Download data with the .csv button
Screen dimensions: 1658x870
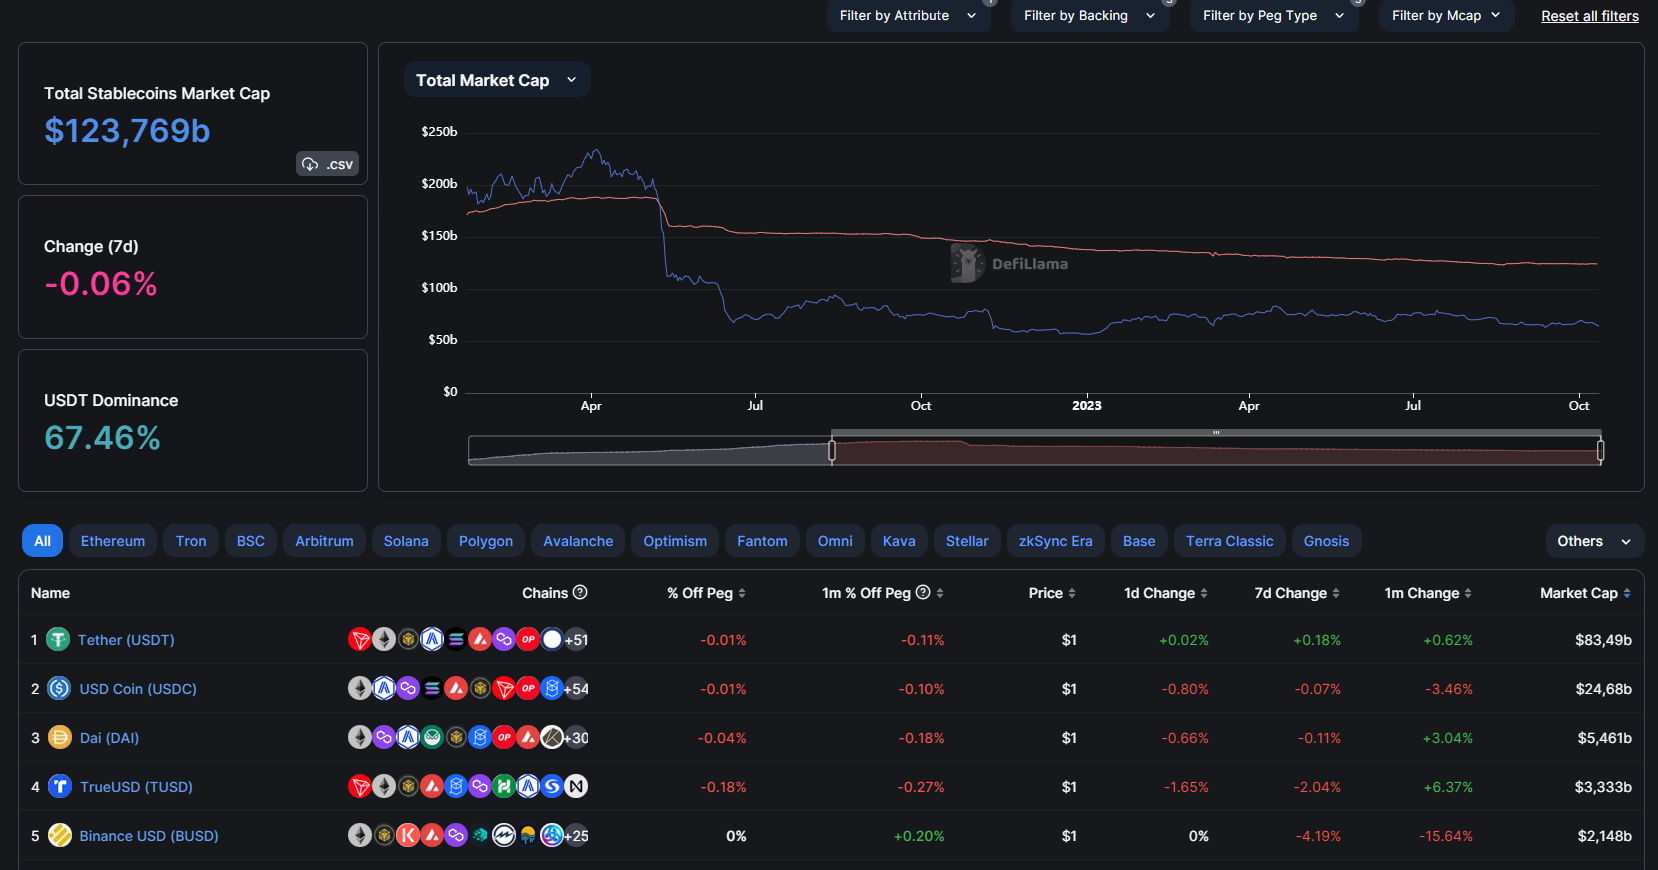tap(327, 164)
